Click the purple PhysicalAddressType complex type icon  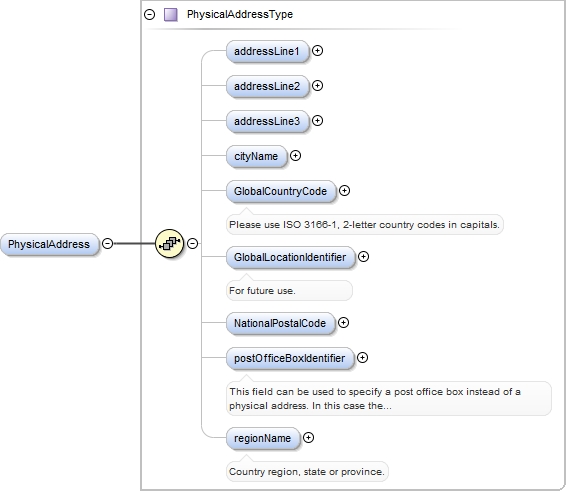(171, 14)
